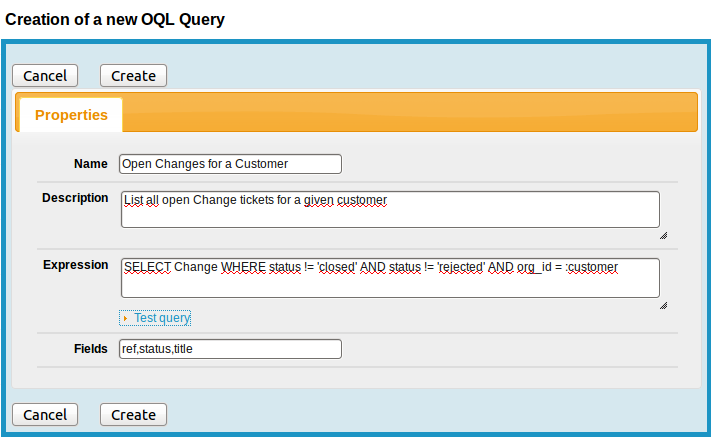Click the top Create button
Viewport: 711px width, 437px height.
click(x=133, y=76)
